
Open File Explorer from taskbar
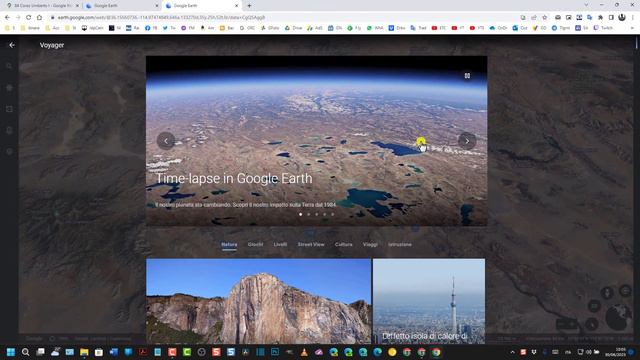(84, 352)
